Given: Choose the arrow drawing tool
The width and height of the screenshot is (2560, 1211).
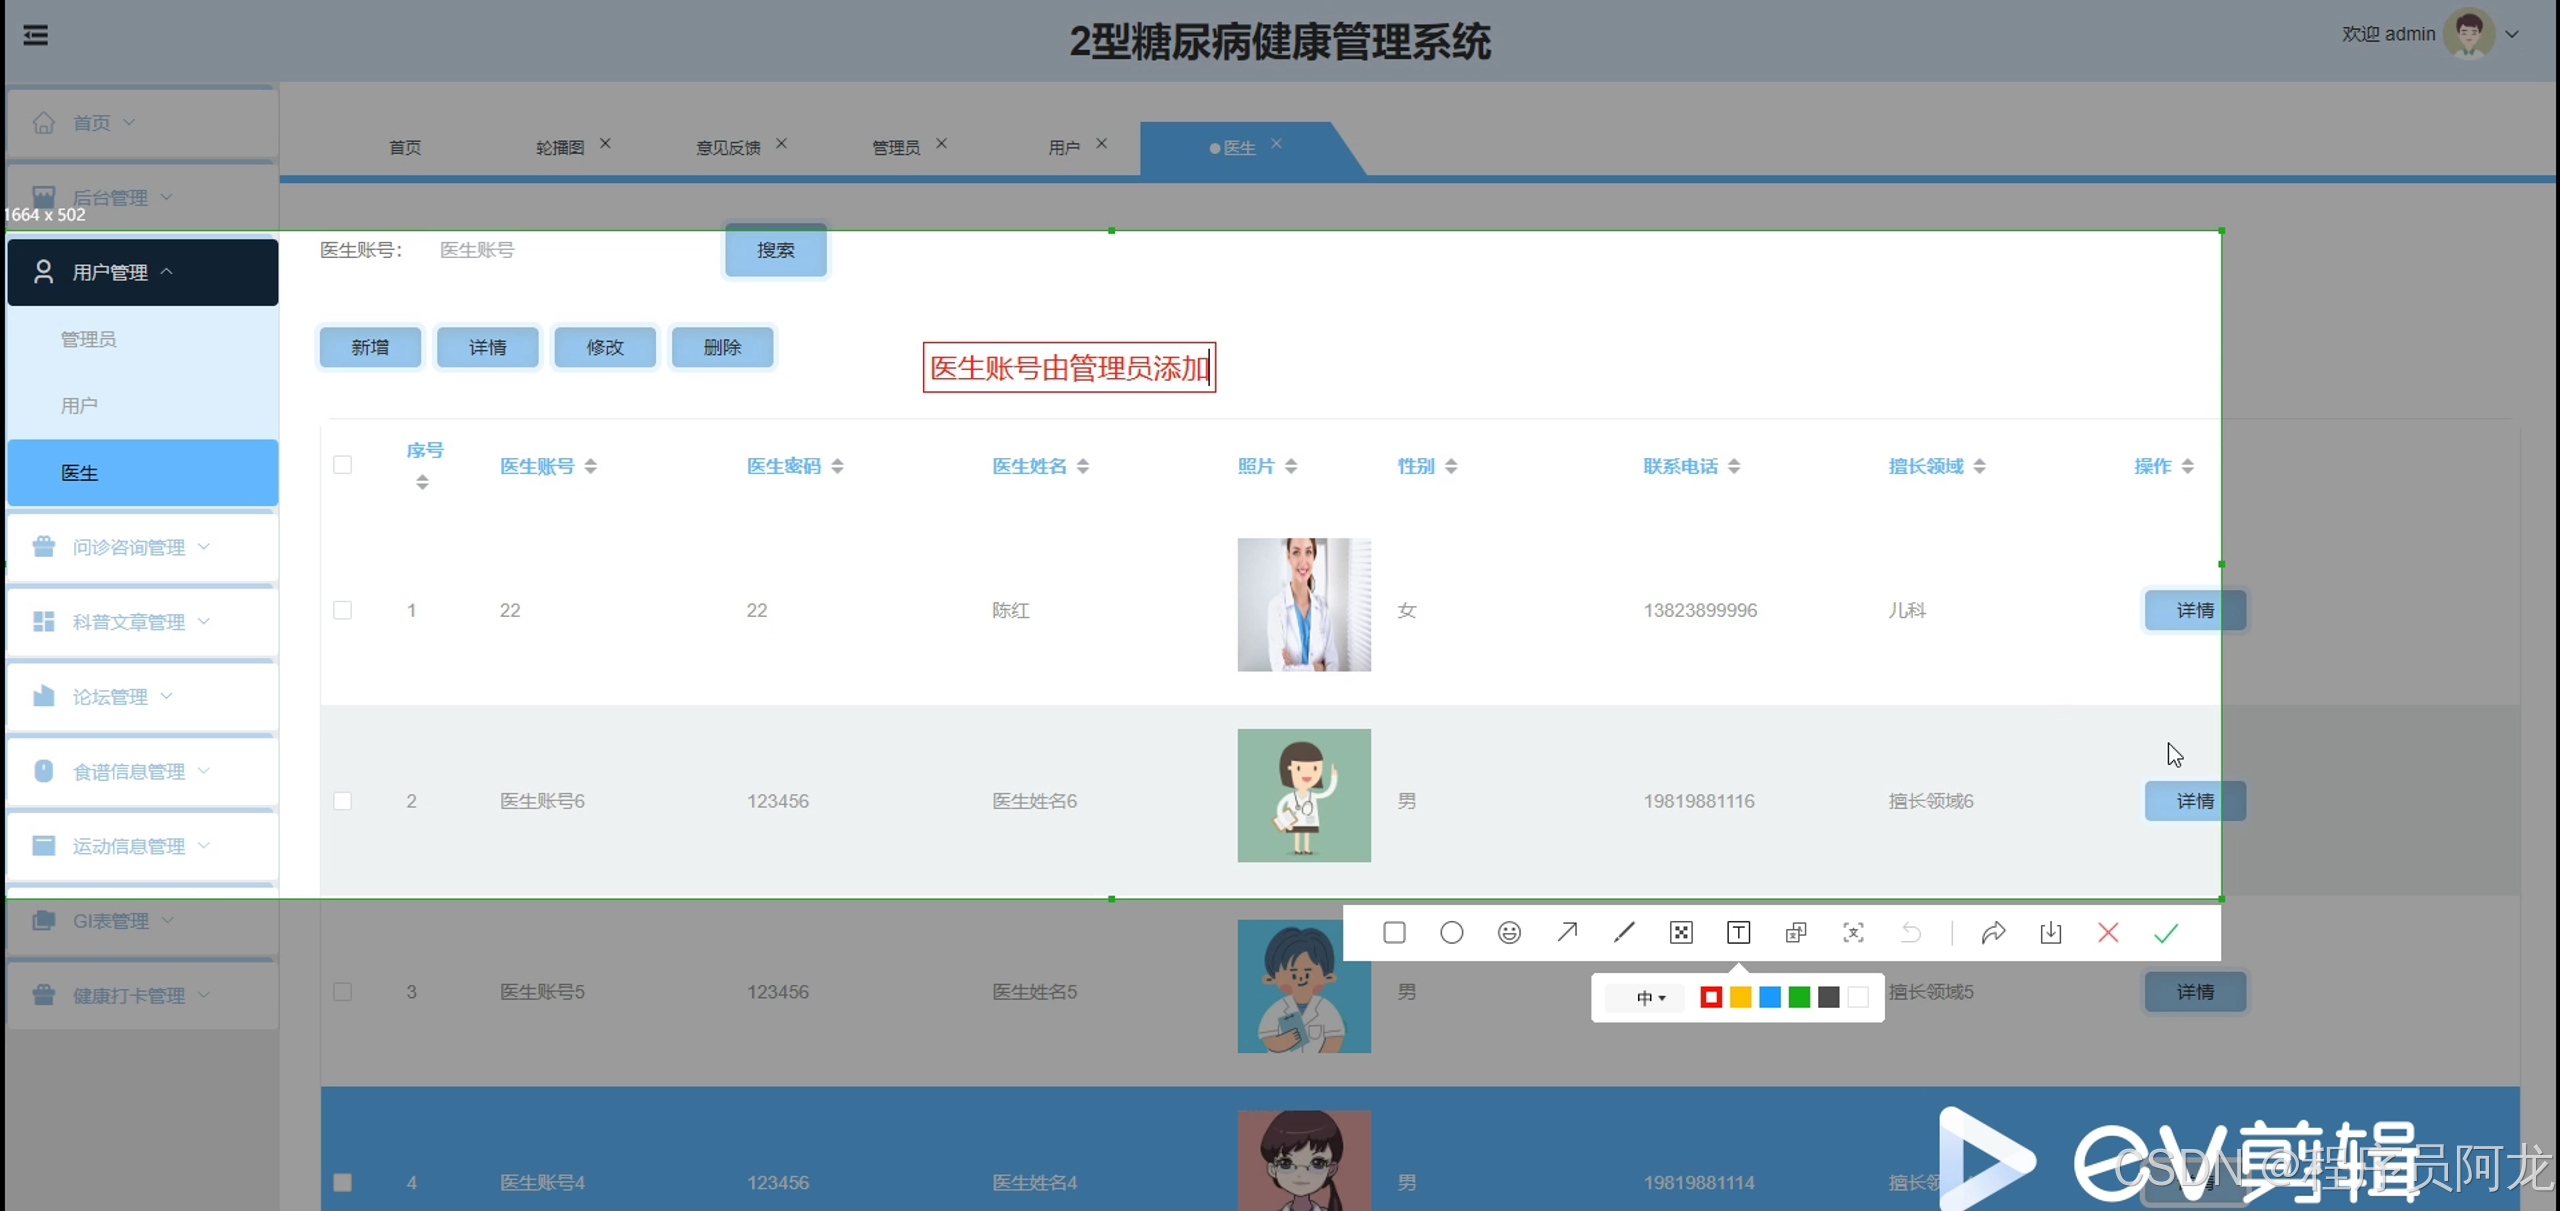Looking at the screenshot, I should [x=1567, y=933].
